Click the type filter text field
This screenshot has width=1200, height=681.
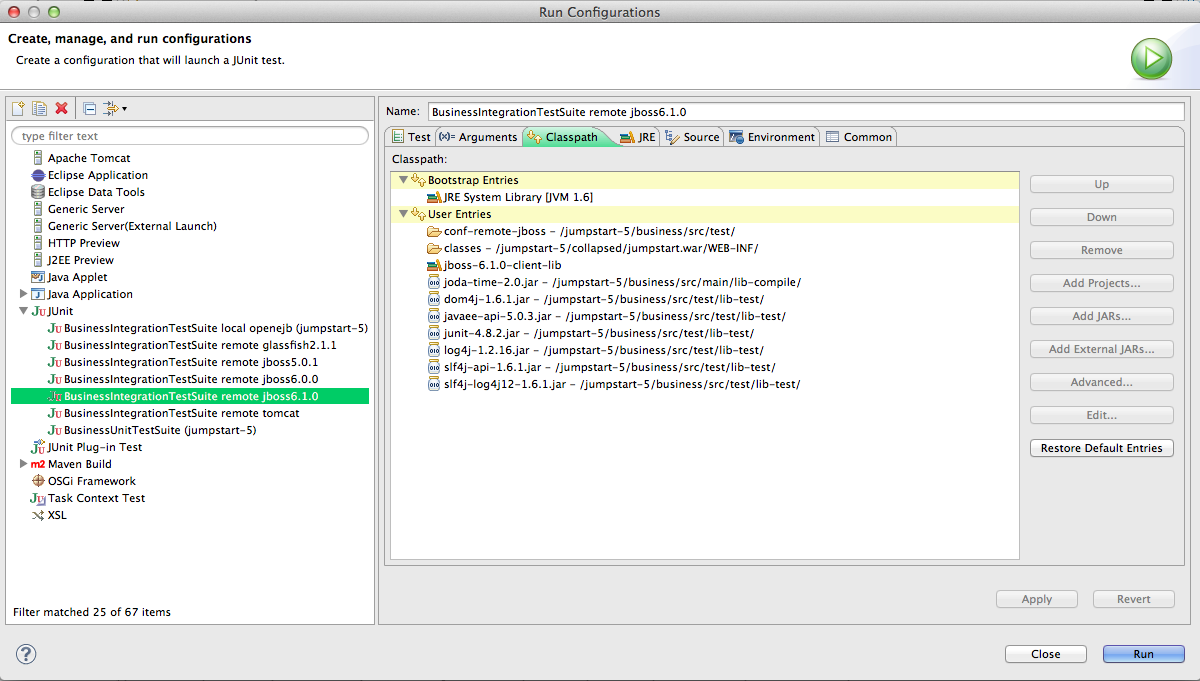pos(190,136)
